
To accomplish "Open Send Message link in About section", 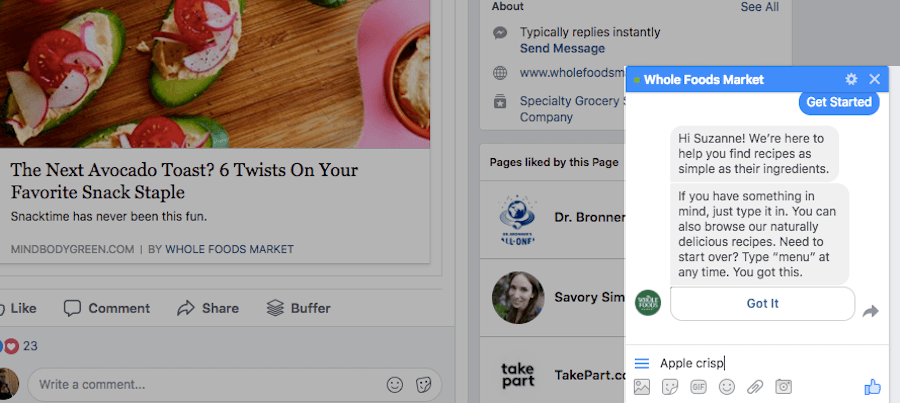I will (562, 48).
